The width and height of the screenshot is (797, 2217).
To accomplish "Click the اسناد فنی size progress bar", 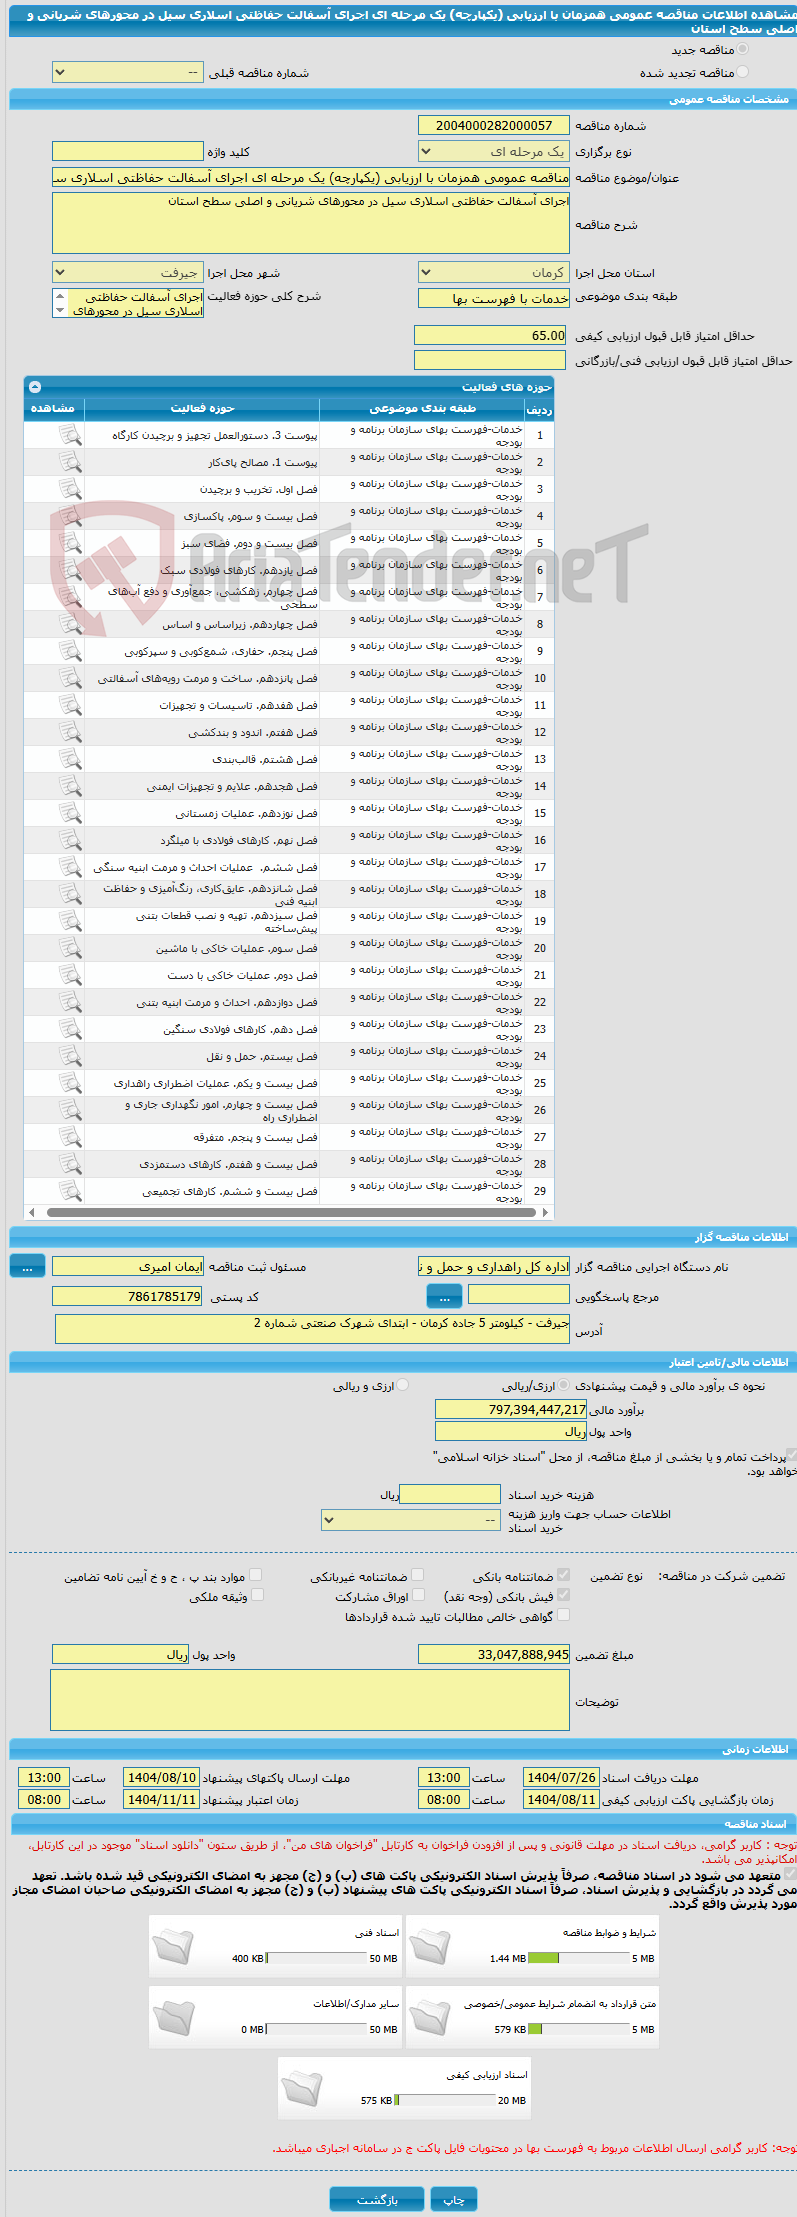I will pos(317,1958).
